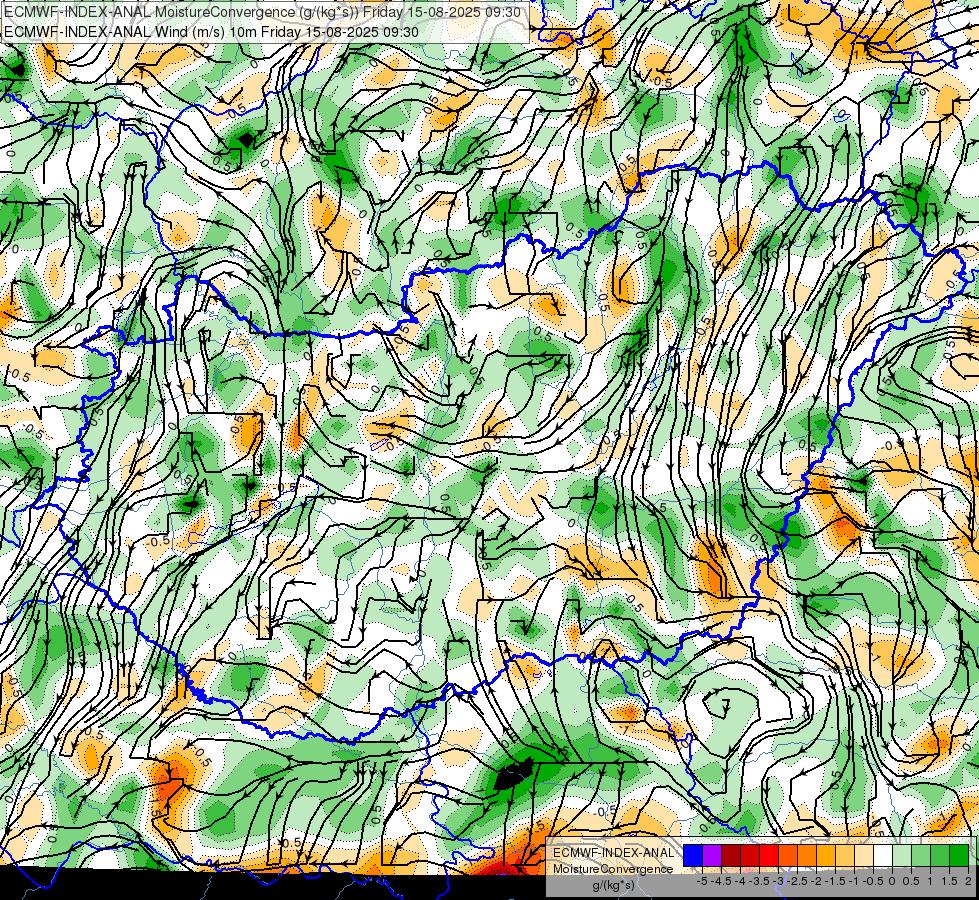Click the -4.5 legend tick label

point(721,881)
